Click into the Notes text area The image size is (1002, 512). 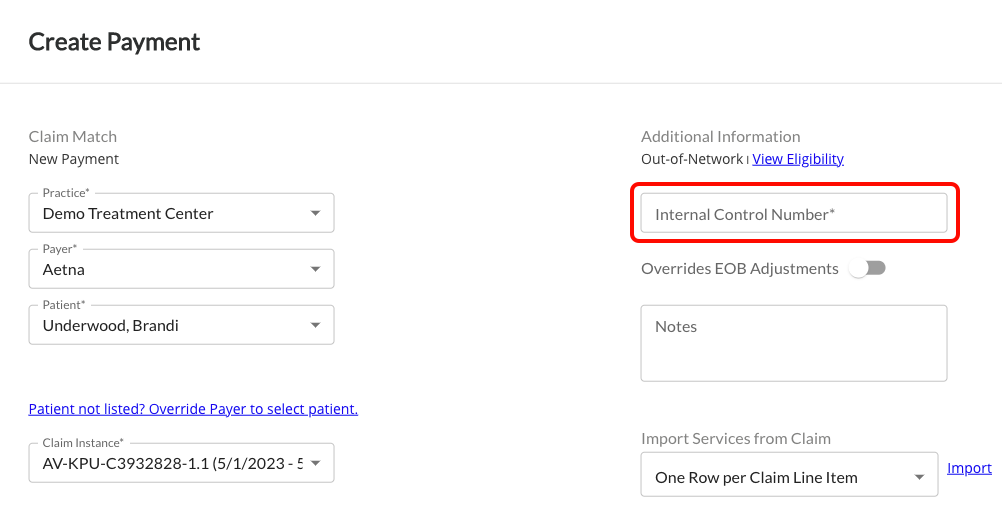[x=793, y=343]
